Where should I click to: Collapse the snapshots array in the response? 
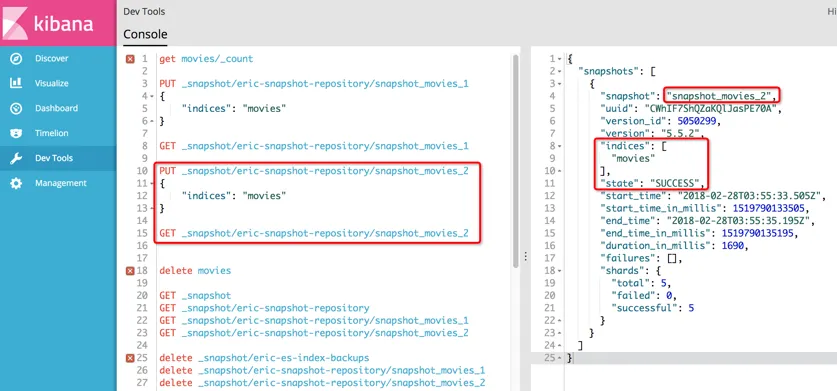[x=559, y=72]
